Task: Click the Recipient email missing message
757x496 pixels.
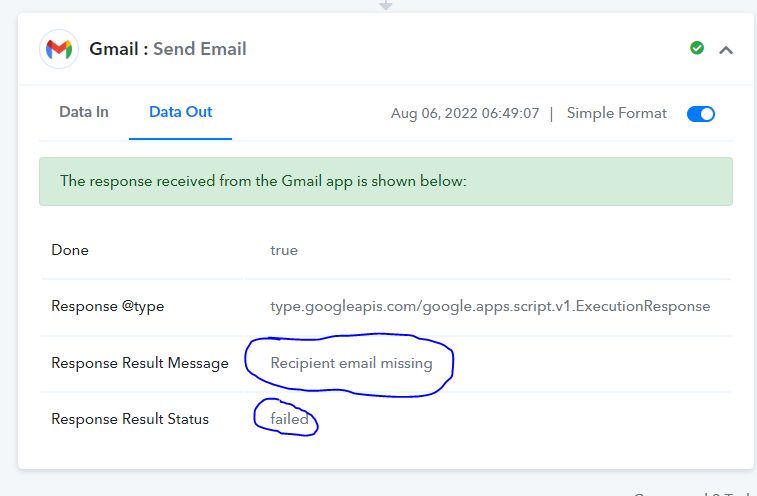Action: pos(351,363)
